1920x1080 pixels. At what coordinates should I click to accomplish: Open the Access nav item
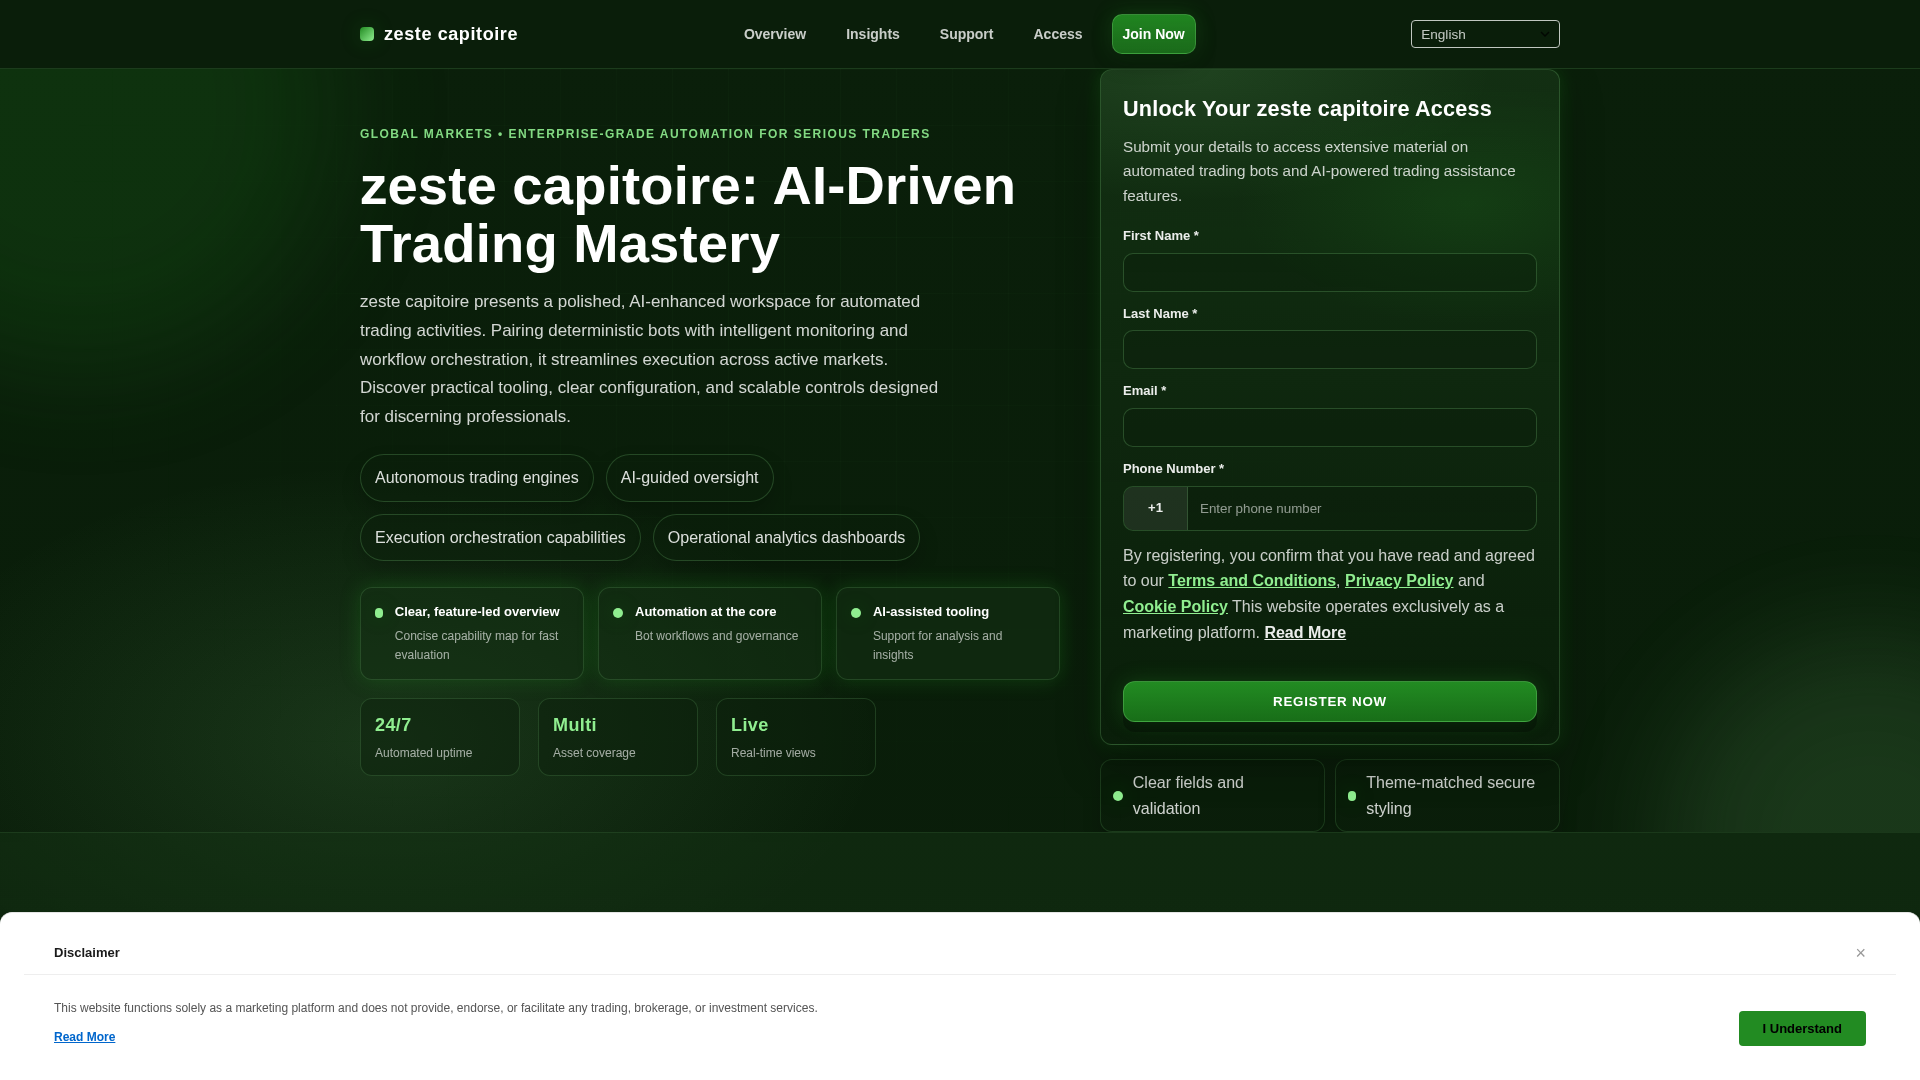(1057, 34)
